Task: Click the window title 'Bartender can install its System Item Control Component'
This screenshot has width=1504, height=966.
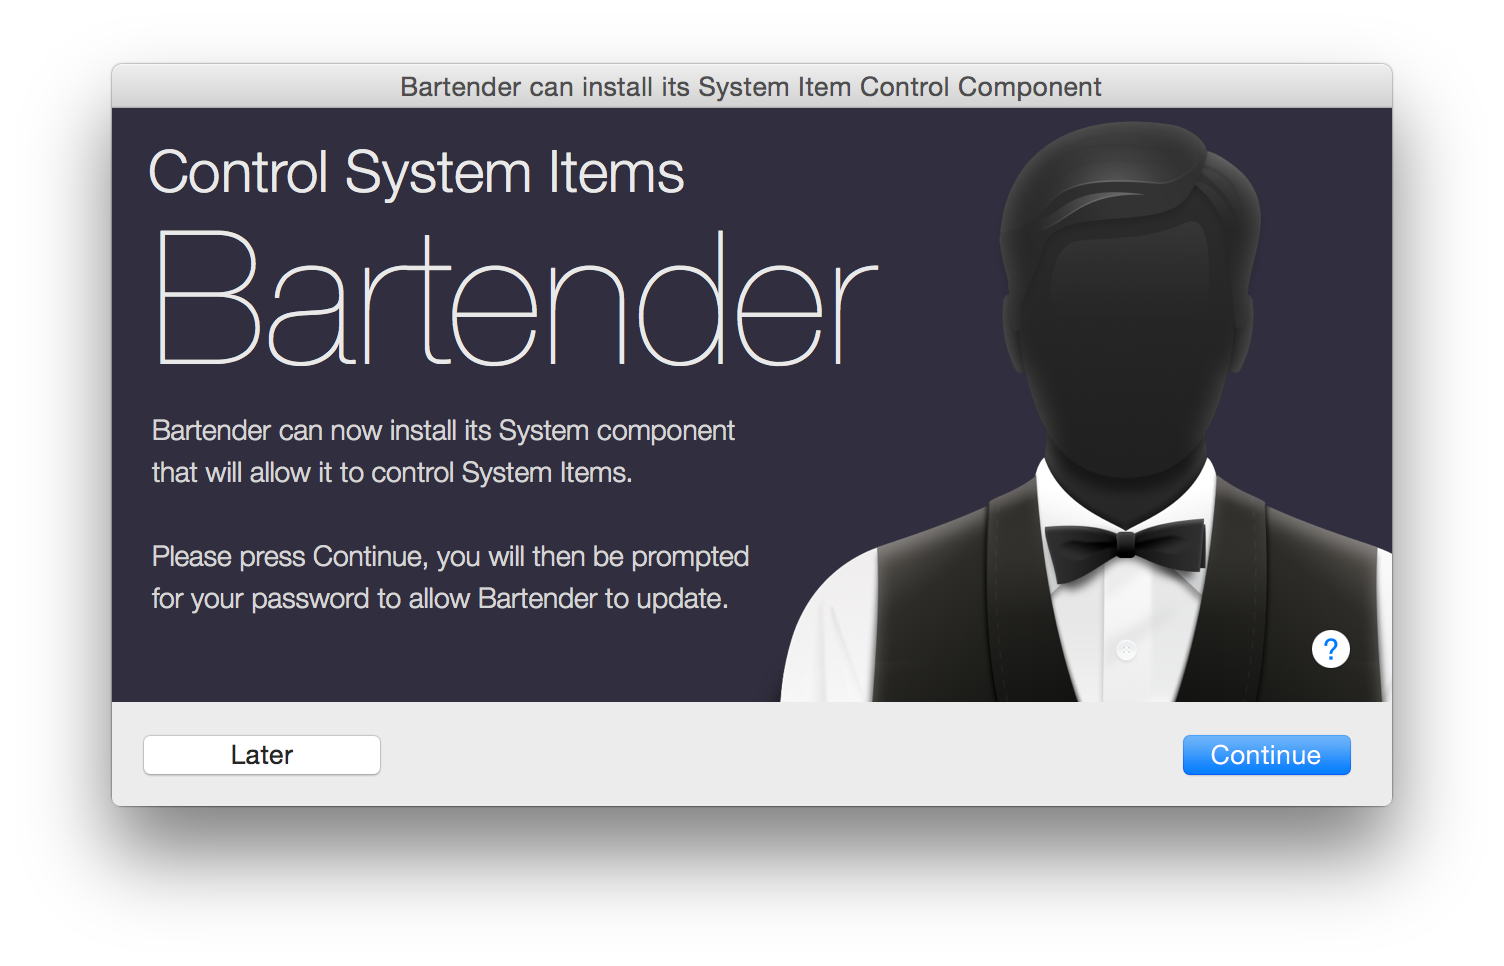Action: 751,87
